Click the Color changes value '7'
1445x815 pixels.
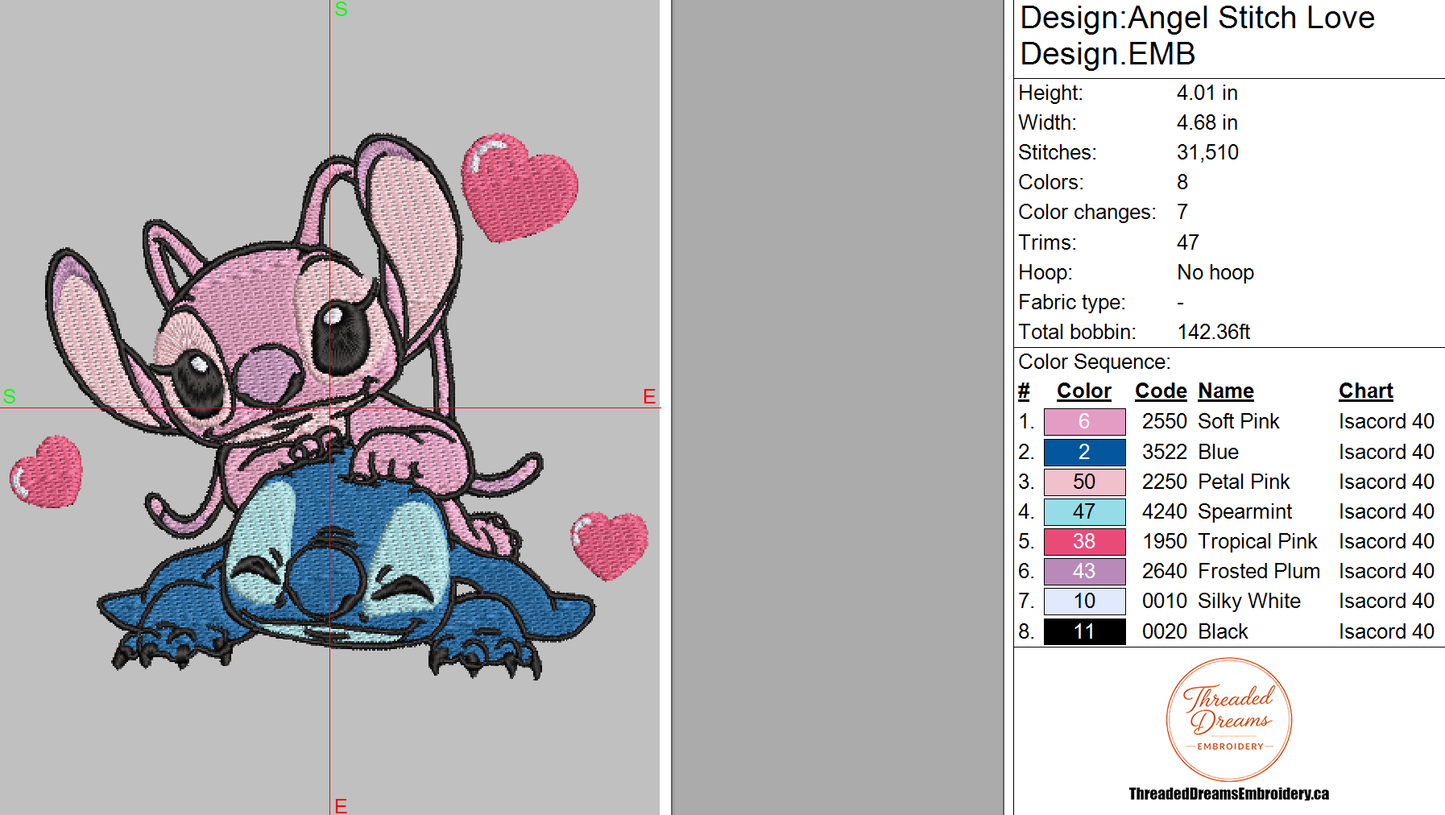coord(1183,213)
